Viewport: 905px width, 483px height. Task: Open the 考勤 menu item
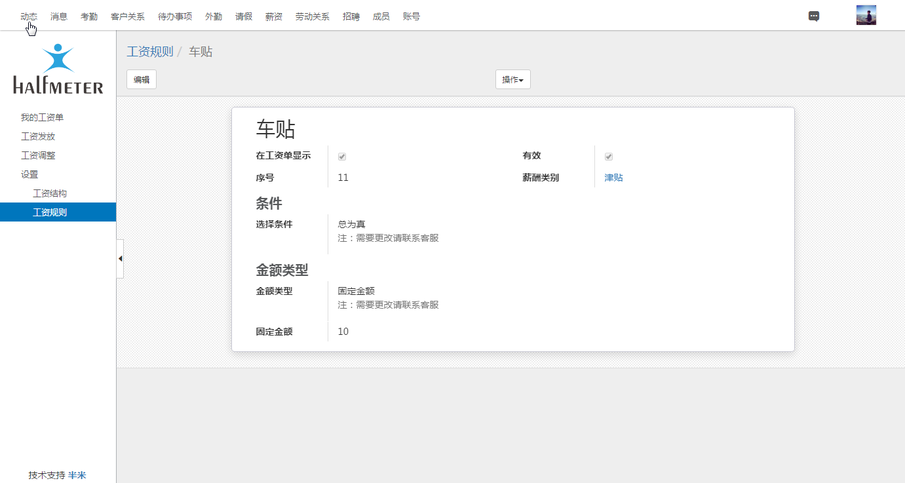[x=89, y=17]
